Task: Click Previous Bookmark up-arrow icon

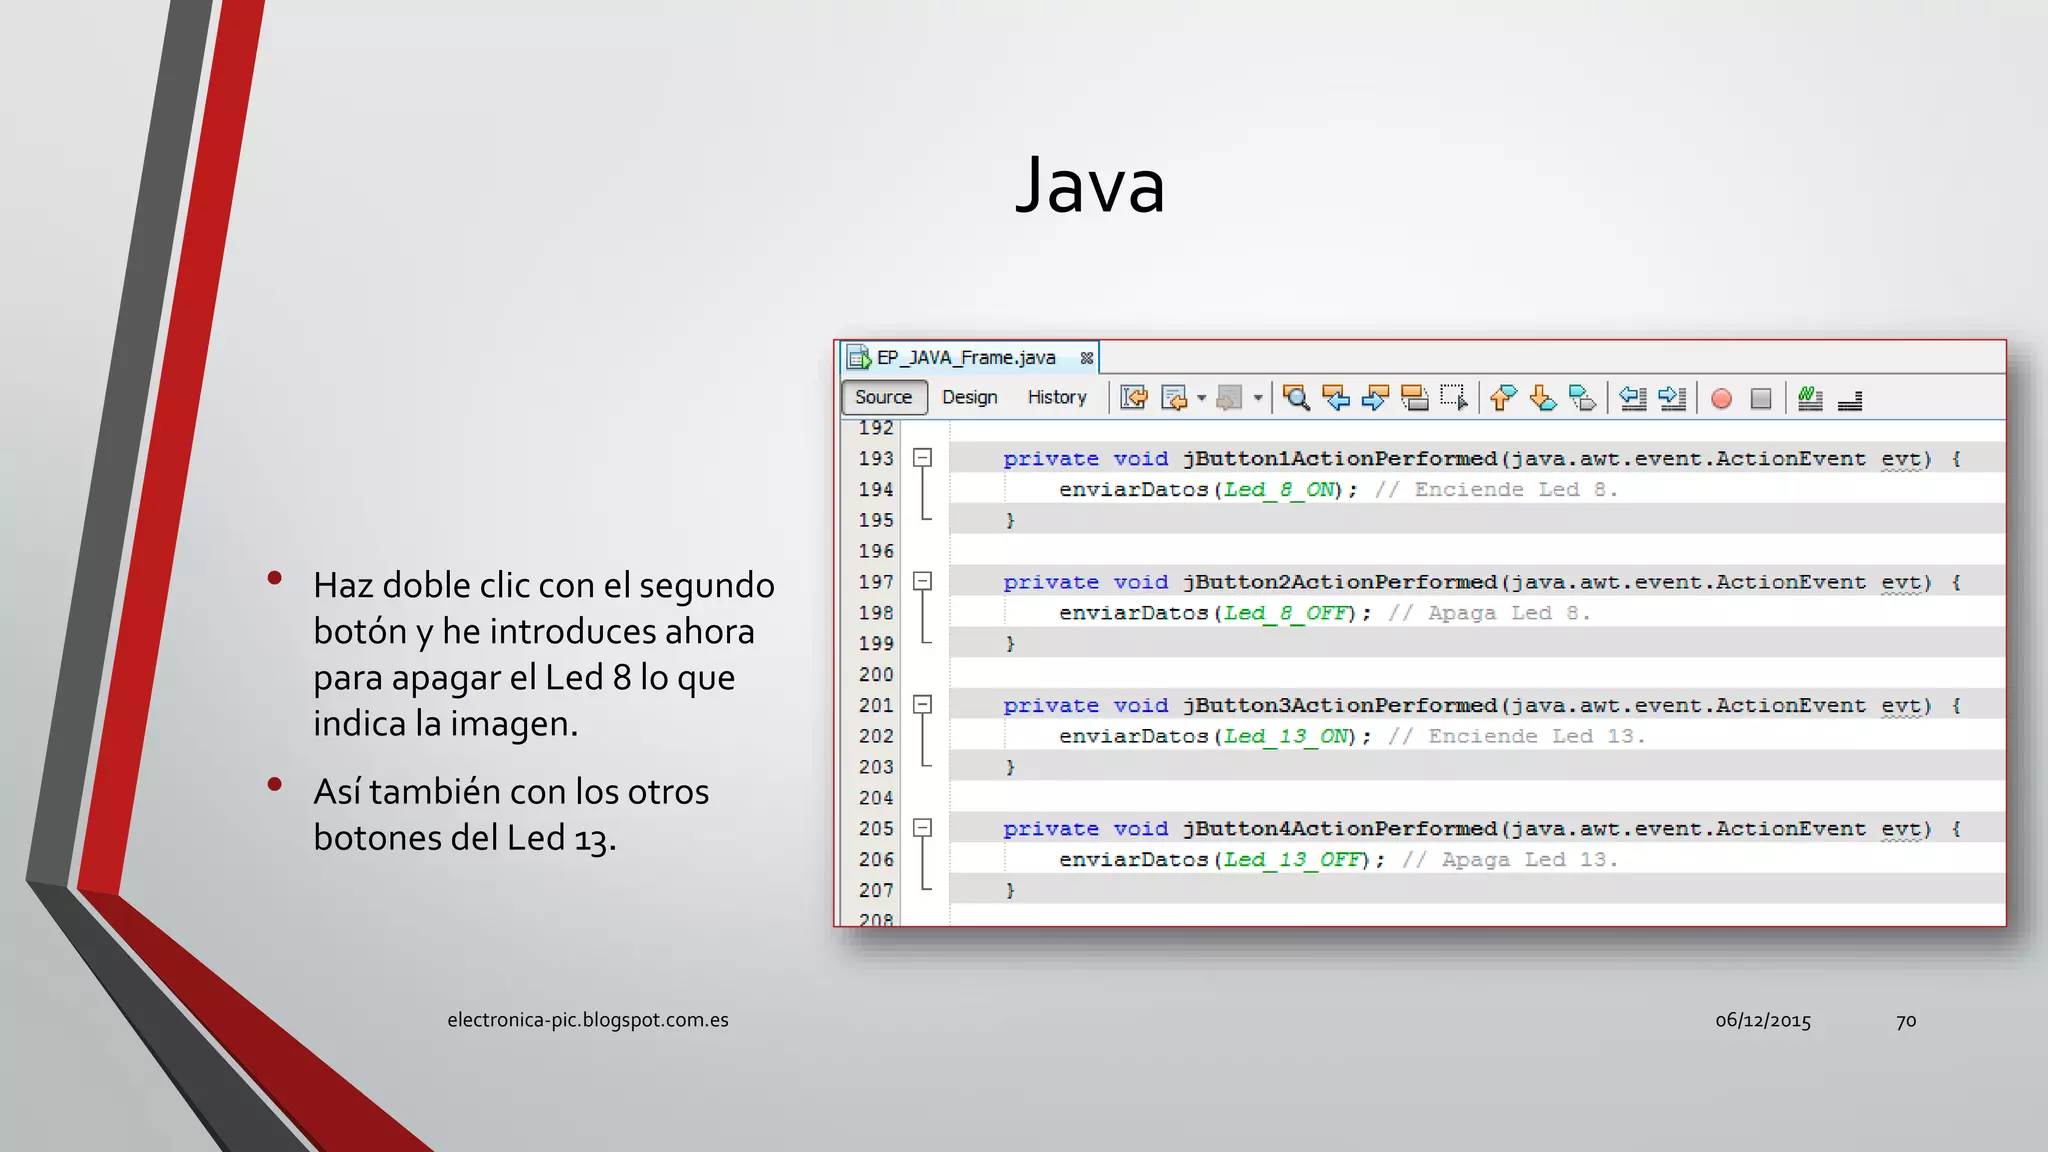Action: (x=1503, y=398)
